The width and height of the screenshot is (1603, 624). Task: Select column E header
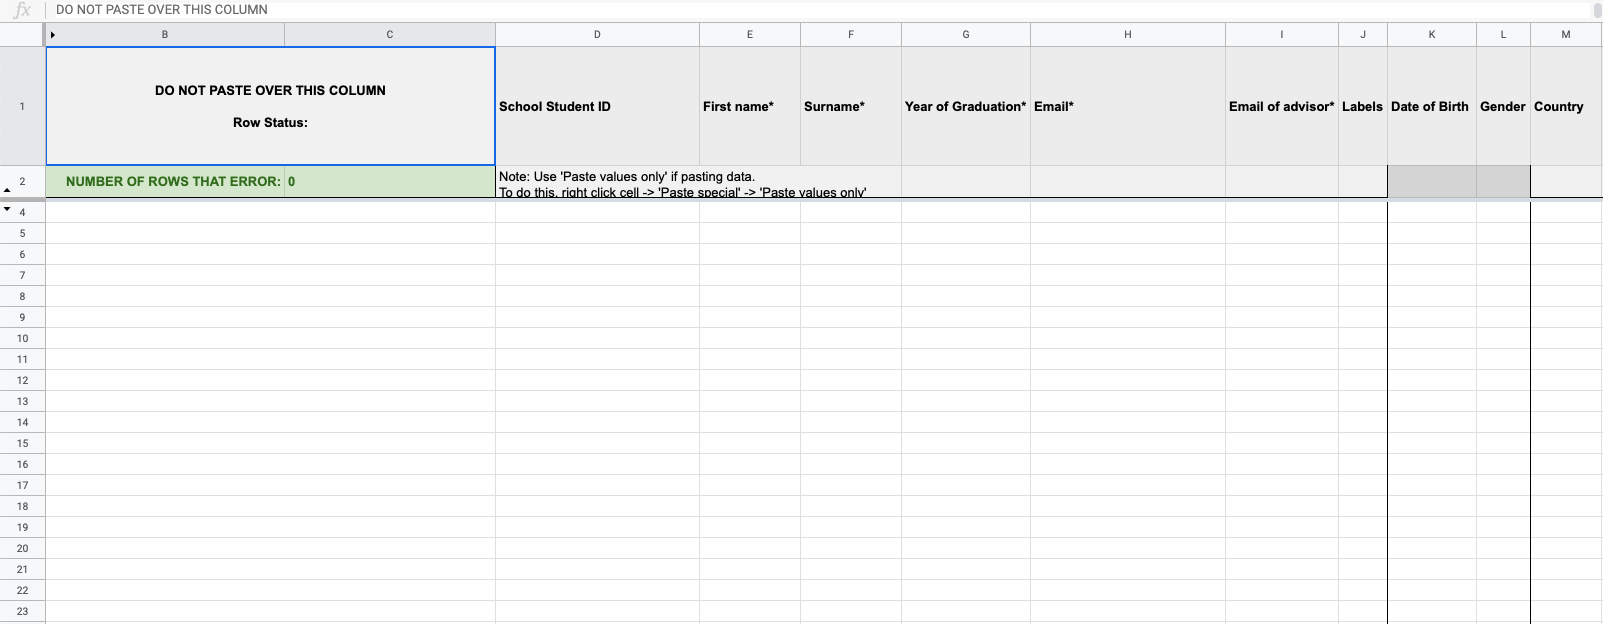[x=750, y=35]
